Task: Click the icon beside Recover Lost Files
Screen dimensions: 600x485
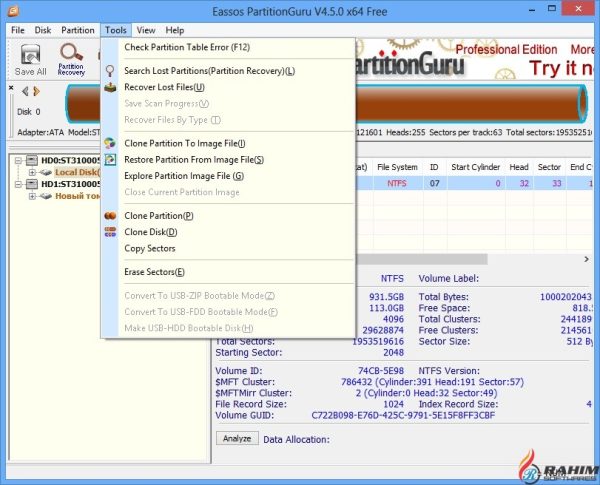Action: point(110,87)
